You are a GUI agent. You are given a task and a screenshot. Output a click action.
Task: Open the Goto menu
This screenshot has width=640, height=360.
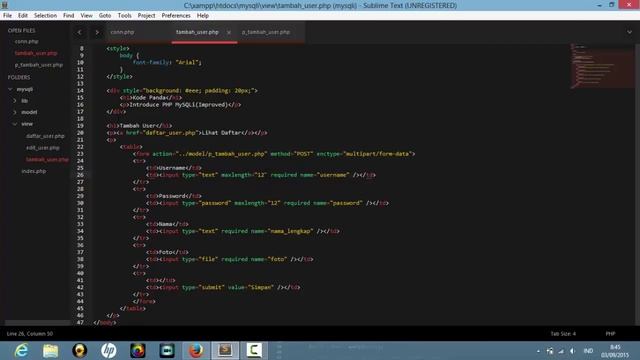pyautogui.click(x=104, y=16)
